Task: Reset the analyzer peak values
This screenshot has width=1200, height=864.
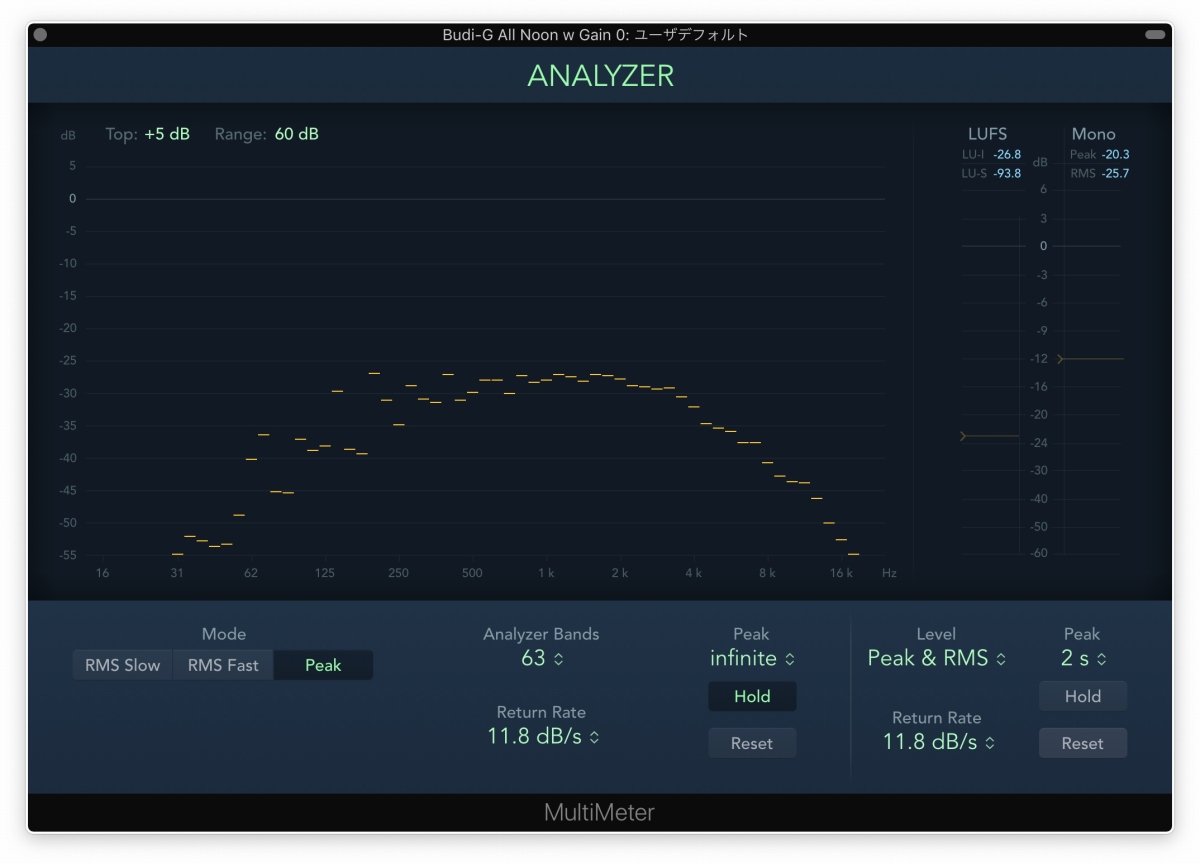Action: (752, 743)
